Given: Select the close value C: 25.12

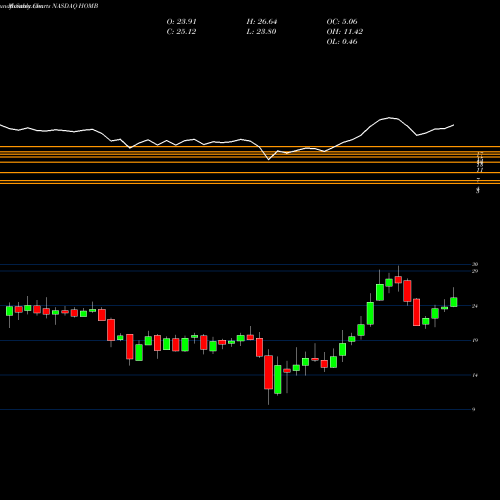Looking at the screenshot, I should click(181, 31).
